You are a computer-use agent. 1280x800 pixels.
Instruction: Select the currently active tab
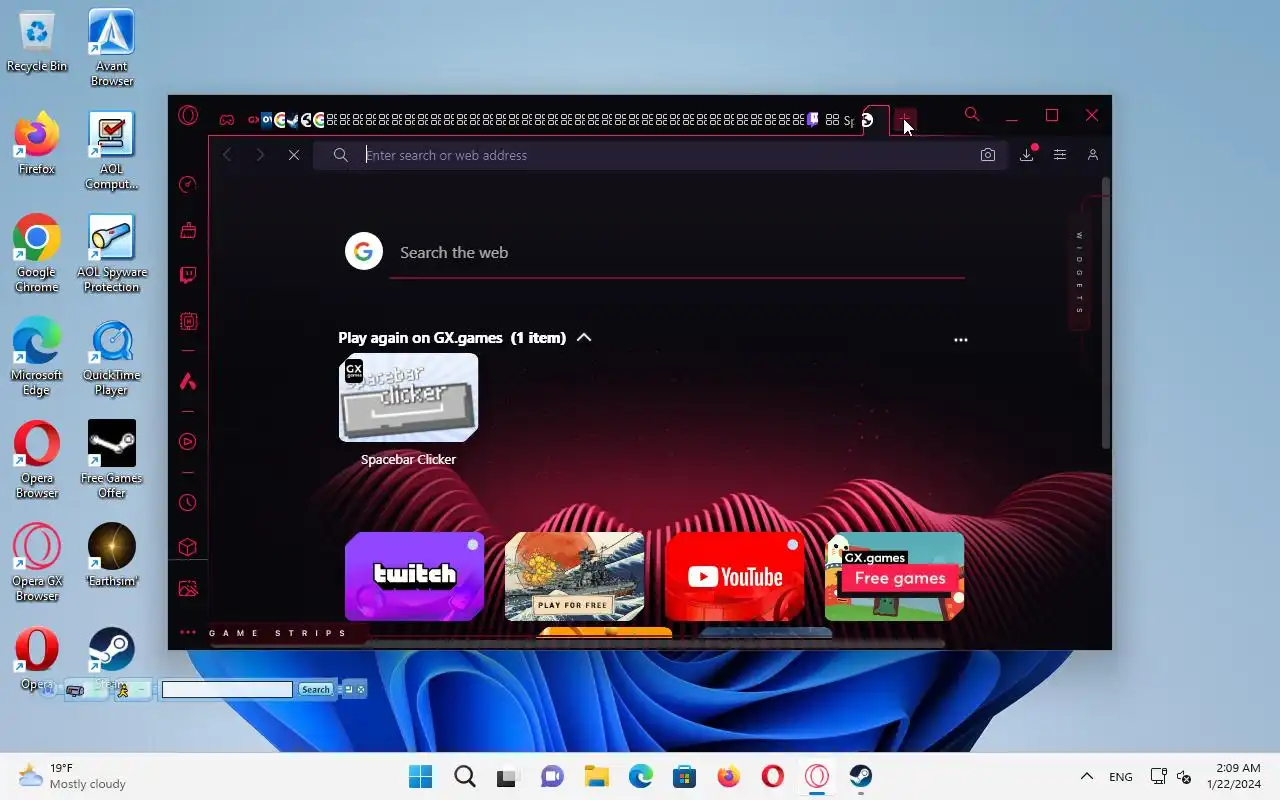[875, 120]
